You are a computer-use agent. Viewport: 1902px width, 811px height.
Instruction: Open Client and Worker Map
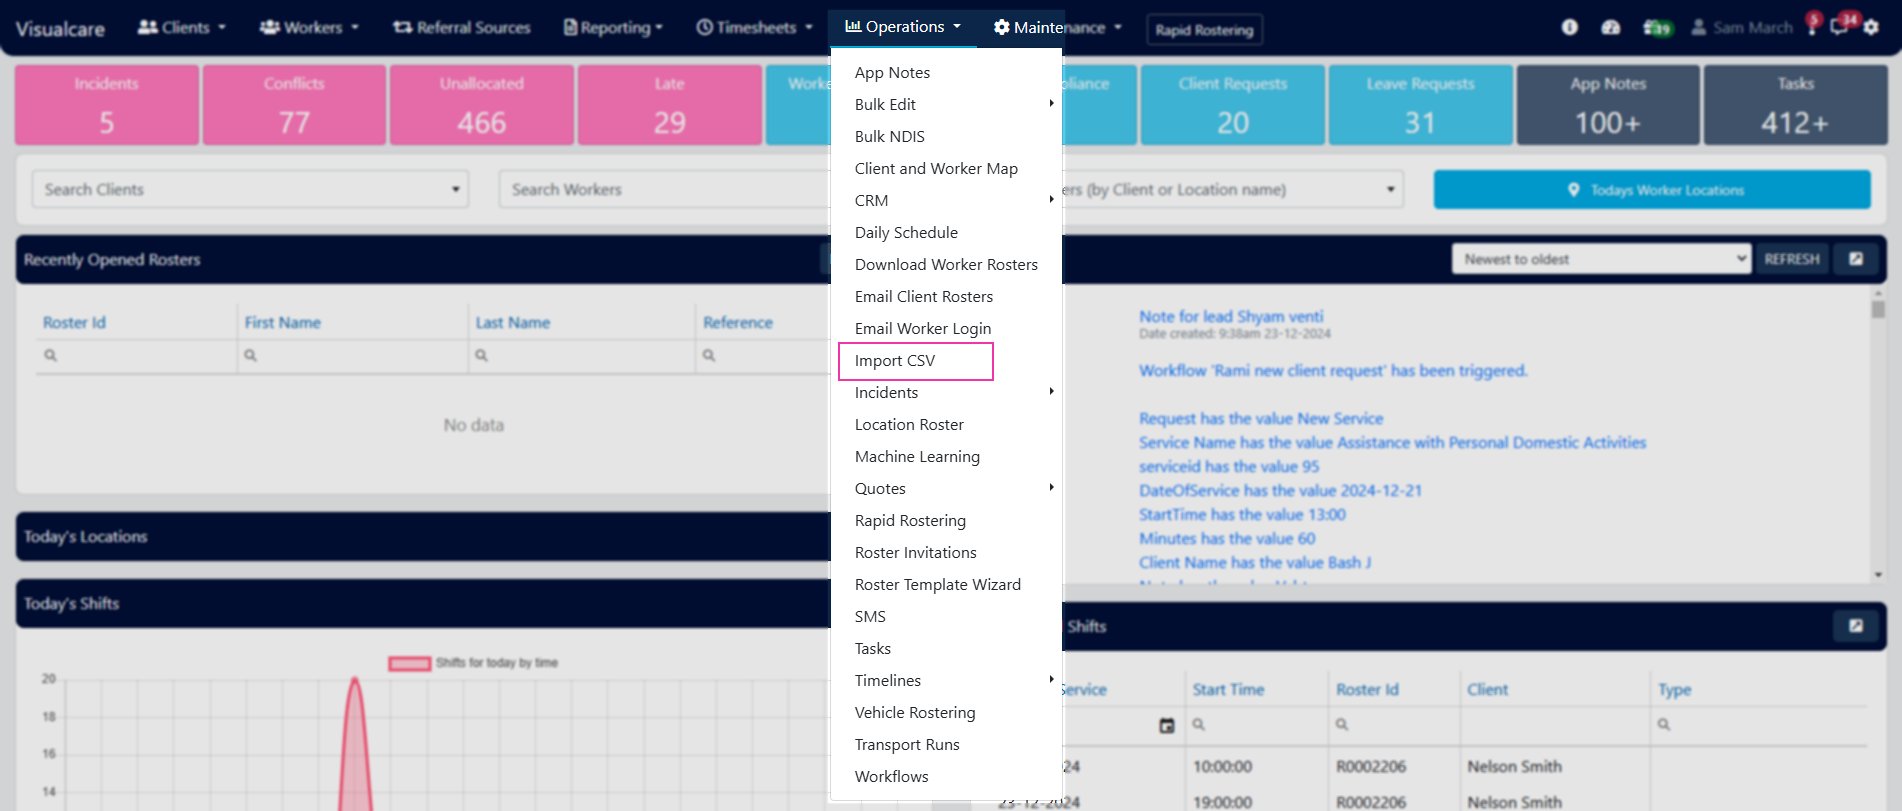click(x=936, y=168)
